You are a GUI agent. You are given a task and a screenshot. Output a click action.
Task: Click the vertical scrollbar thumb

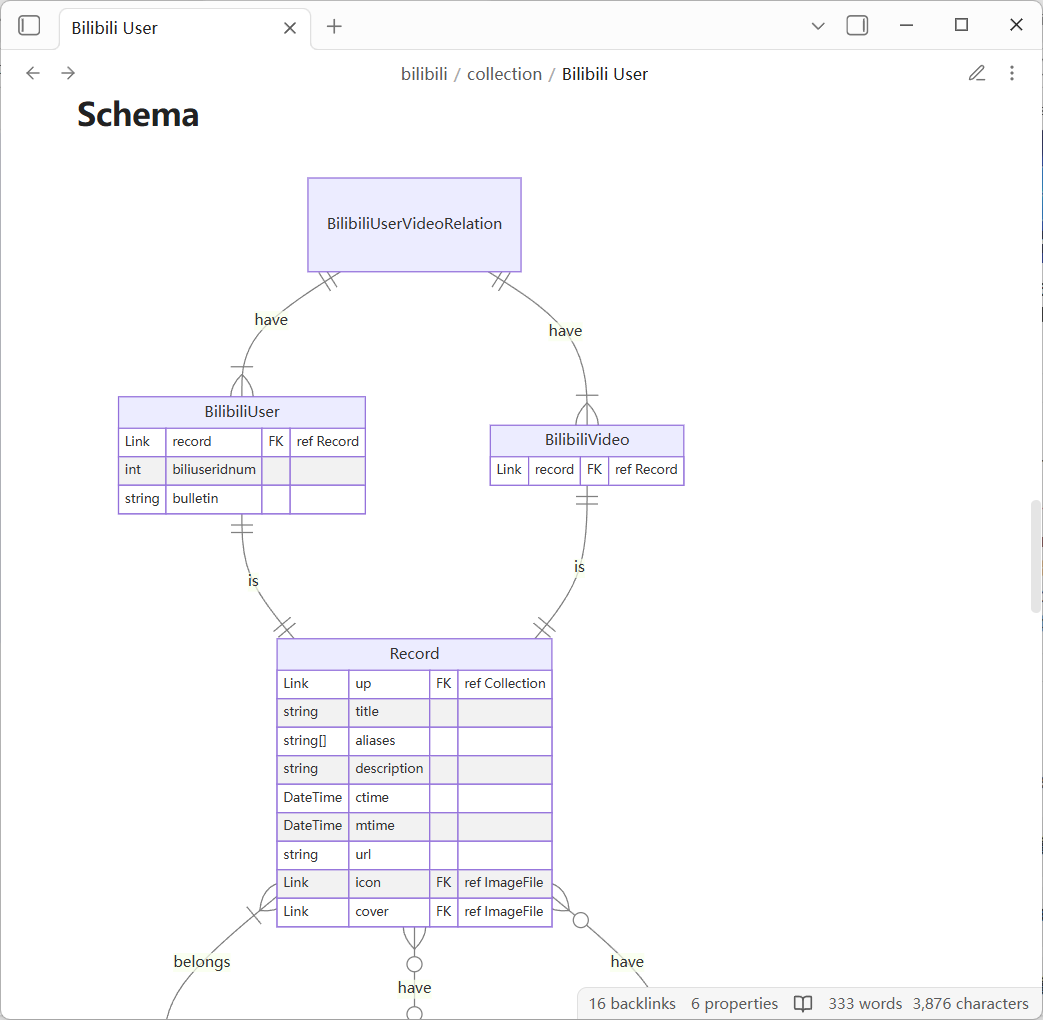pos(1036,555)
